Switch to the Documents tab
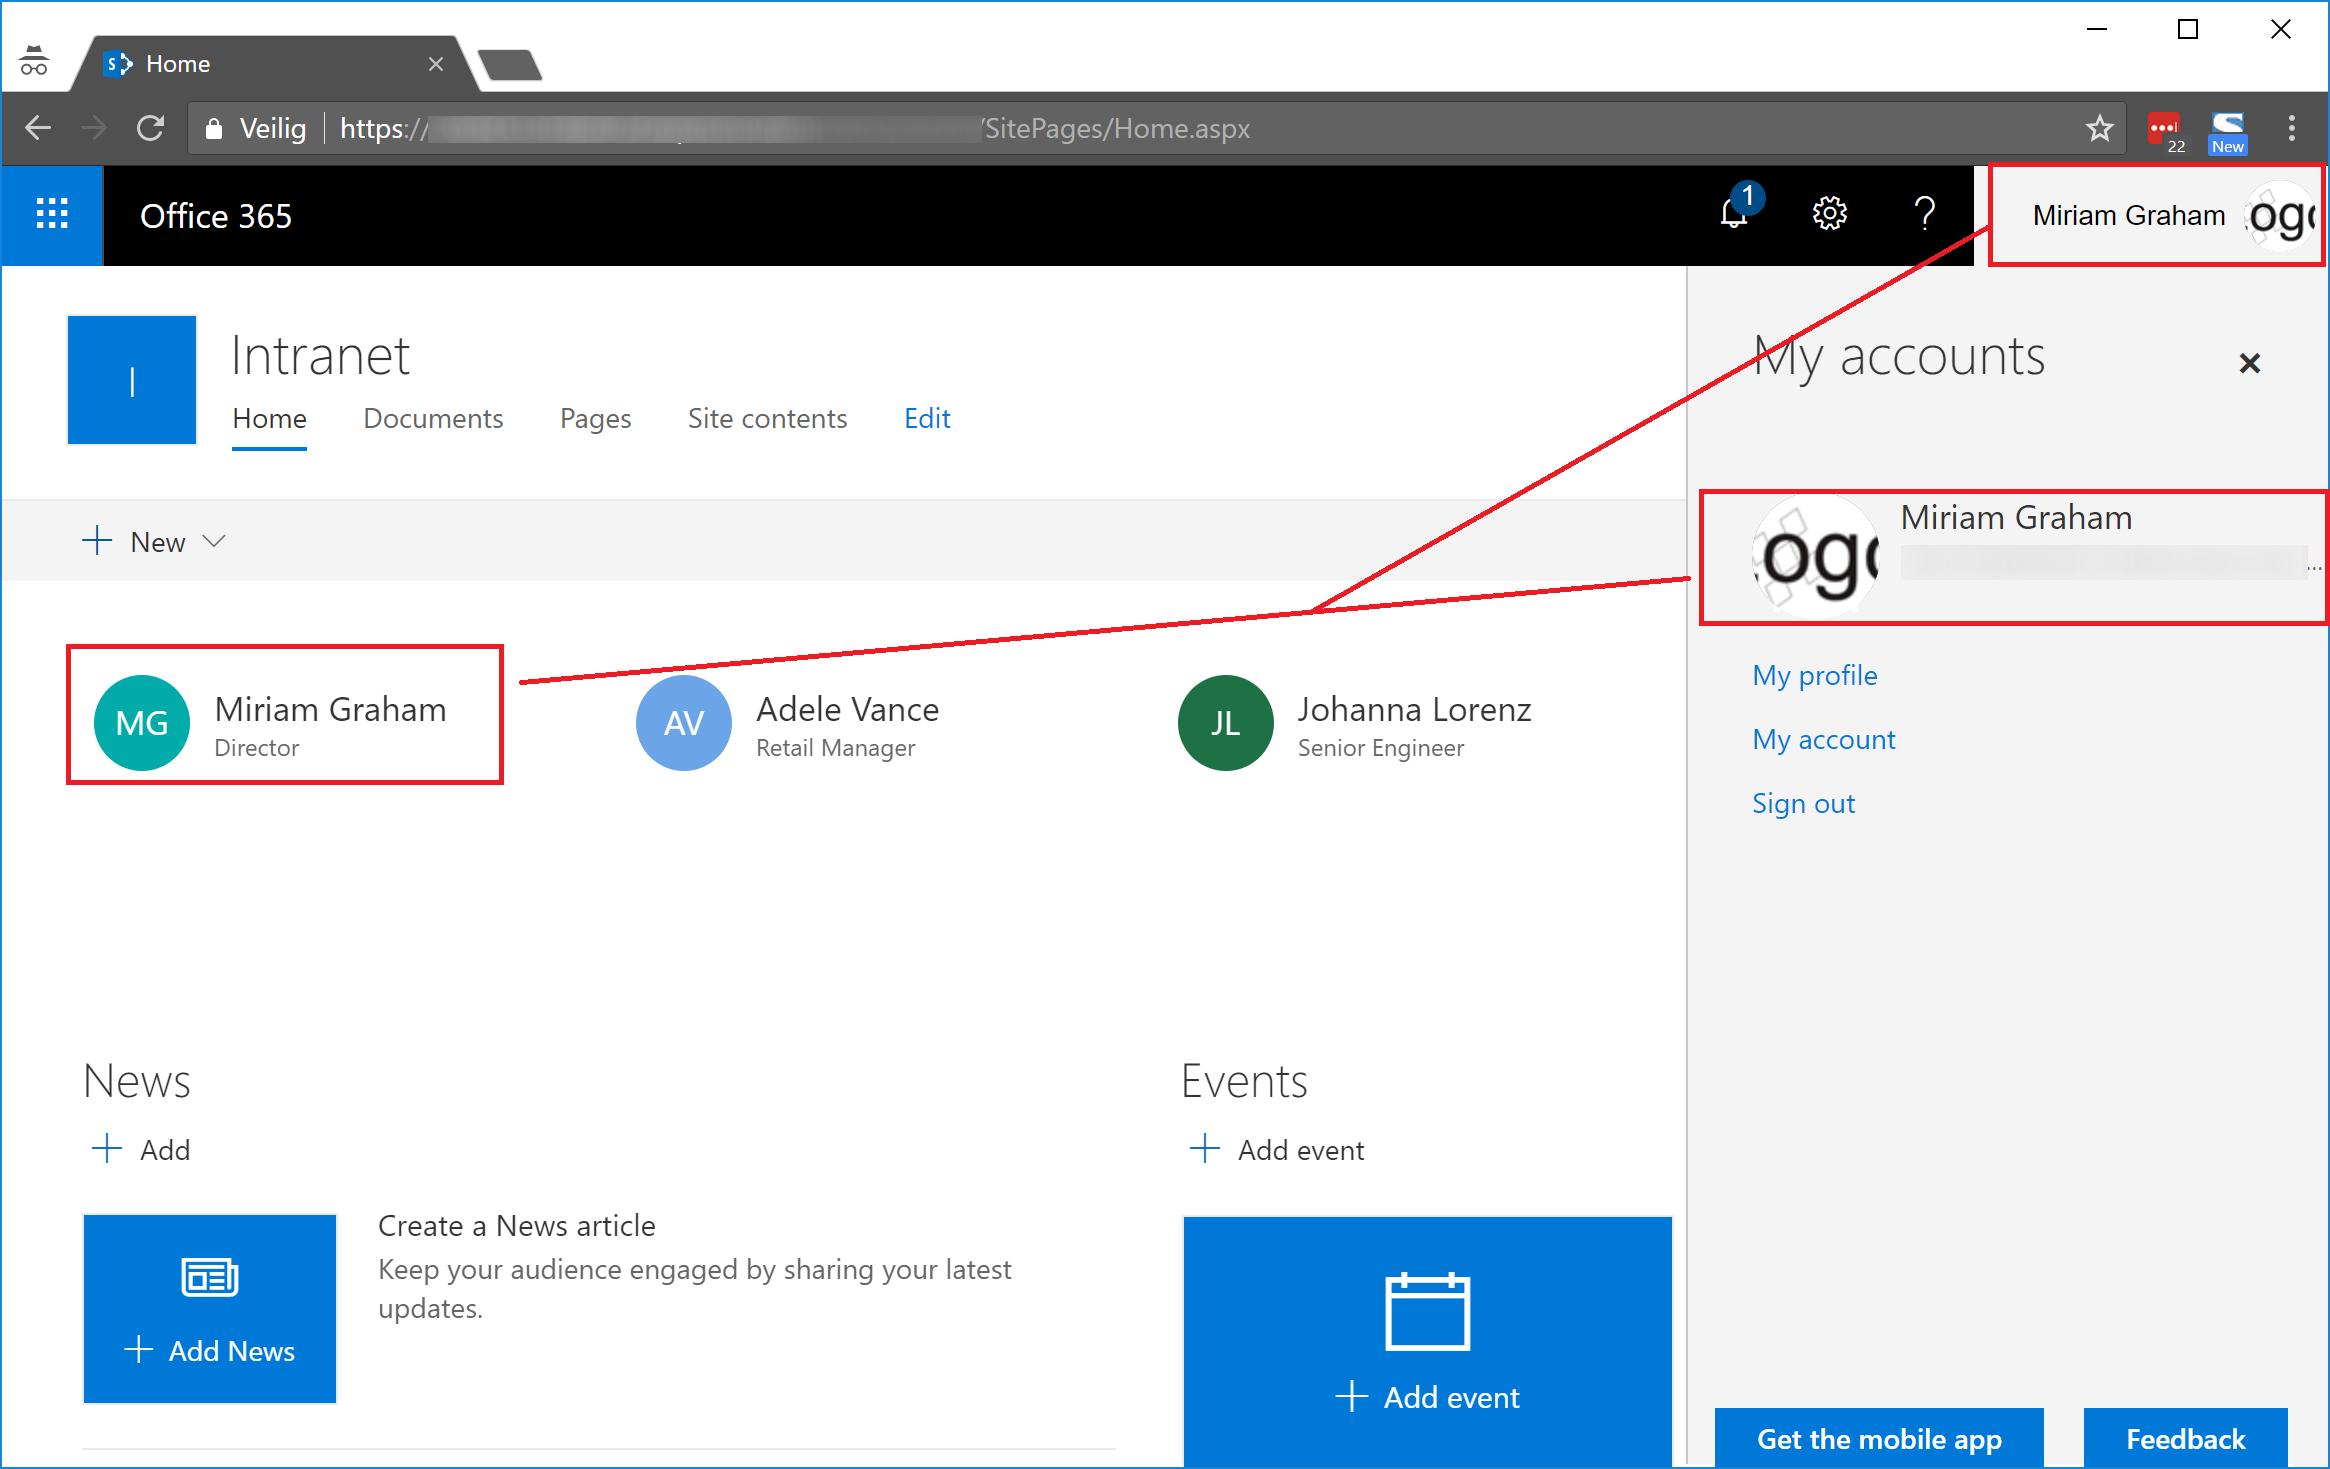 pos(433,418)
